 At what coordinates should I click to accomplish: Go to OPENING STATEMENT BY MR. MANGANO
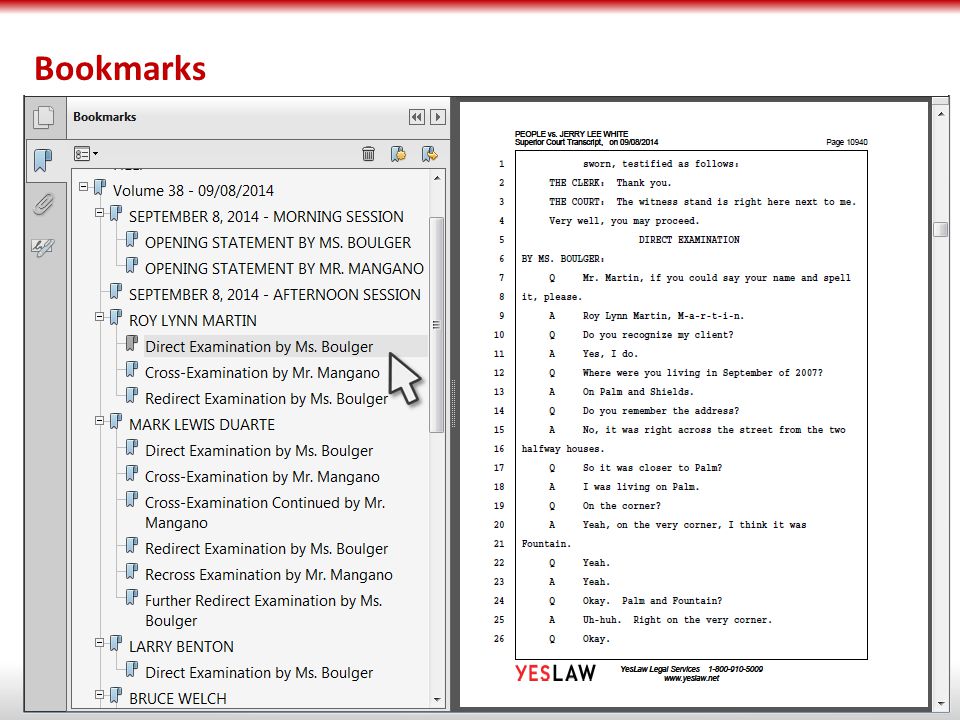coord(284,269)
